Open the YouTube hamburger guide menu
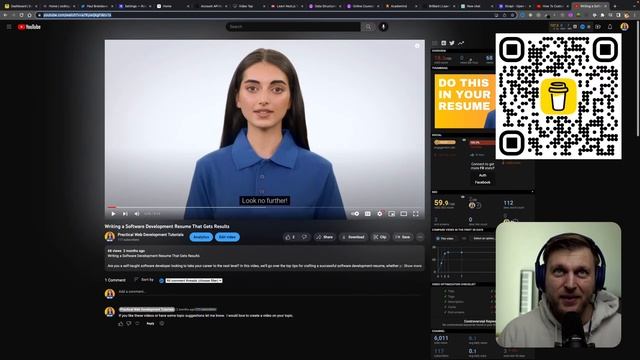This screenshot has height=360, width=640. (9, 27)
